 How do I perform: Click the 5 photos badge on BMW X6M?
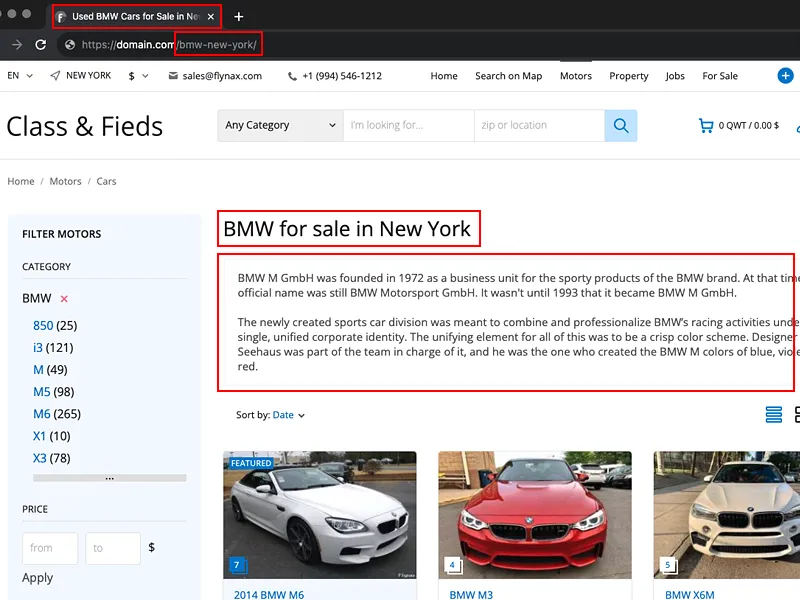pos(668,565)
